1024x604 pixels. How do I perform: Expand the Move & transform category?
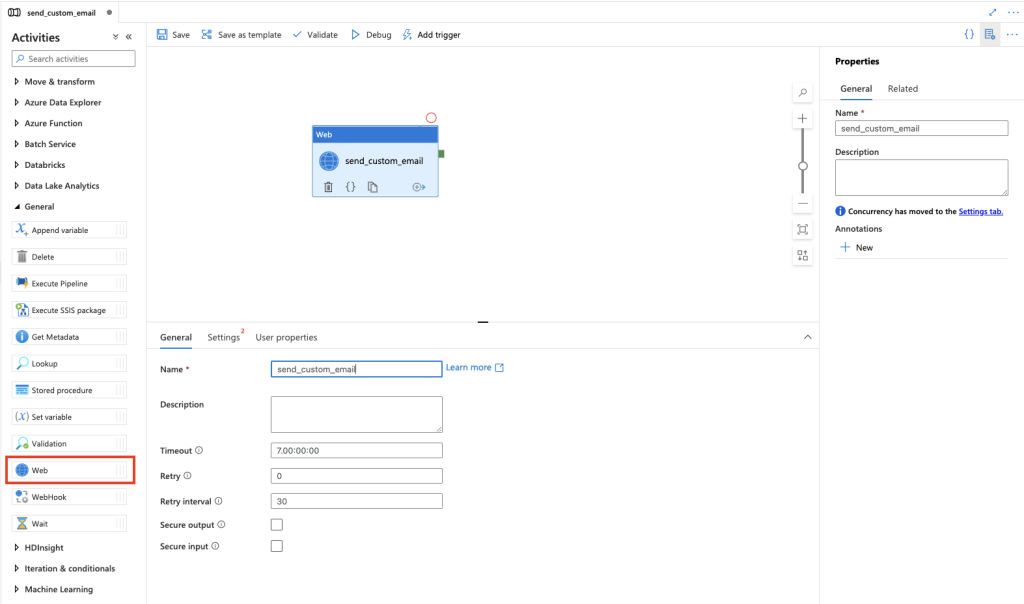coord(59,82)
